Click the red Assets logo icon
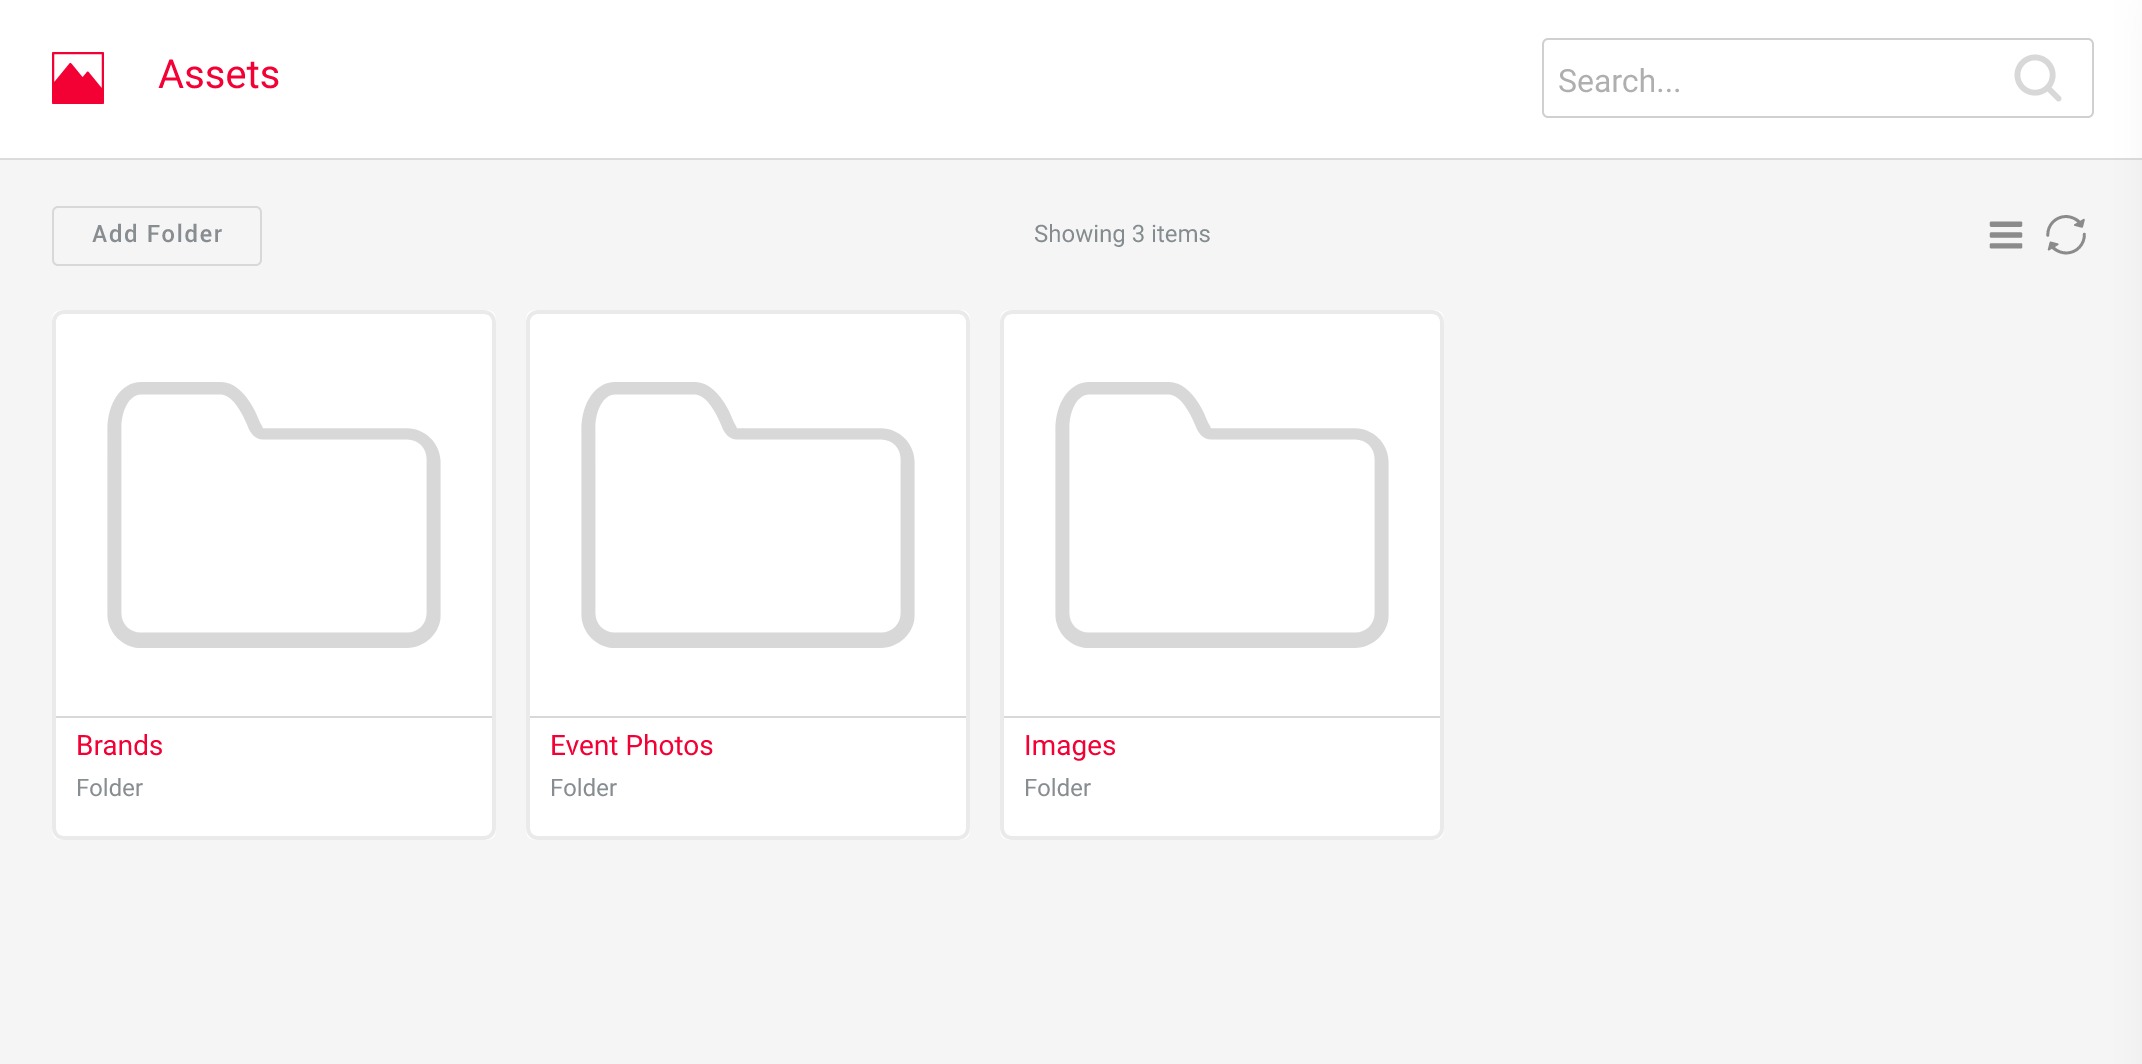Screen dimensions: 2142x1064 tap(78, 78)
